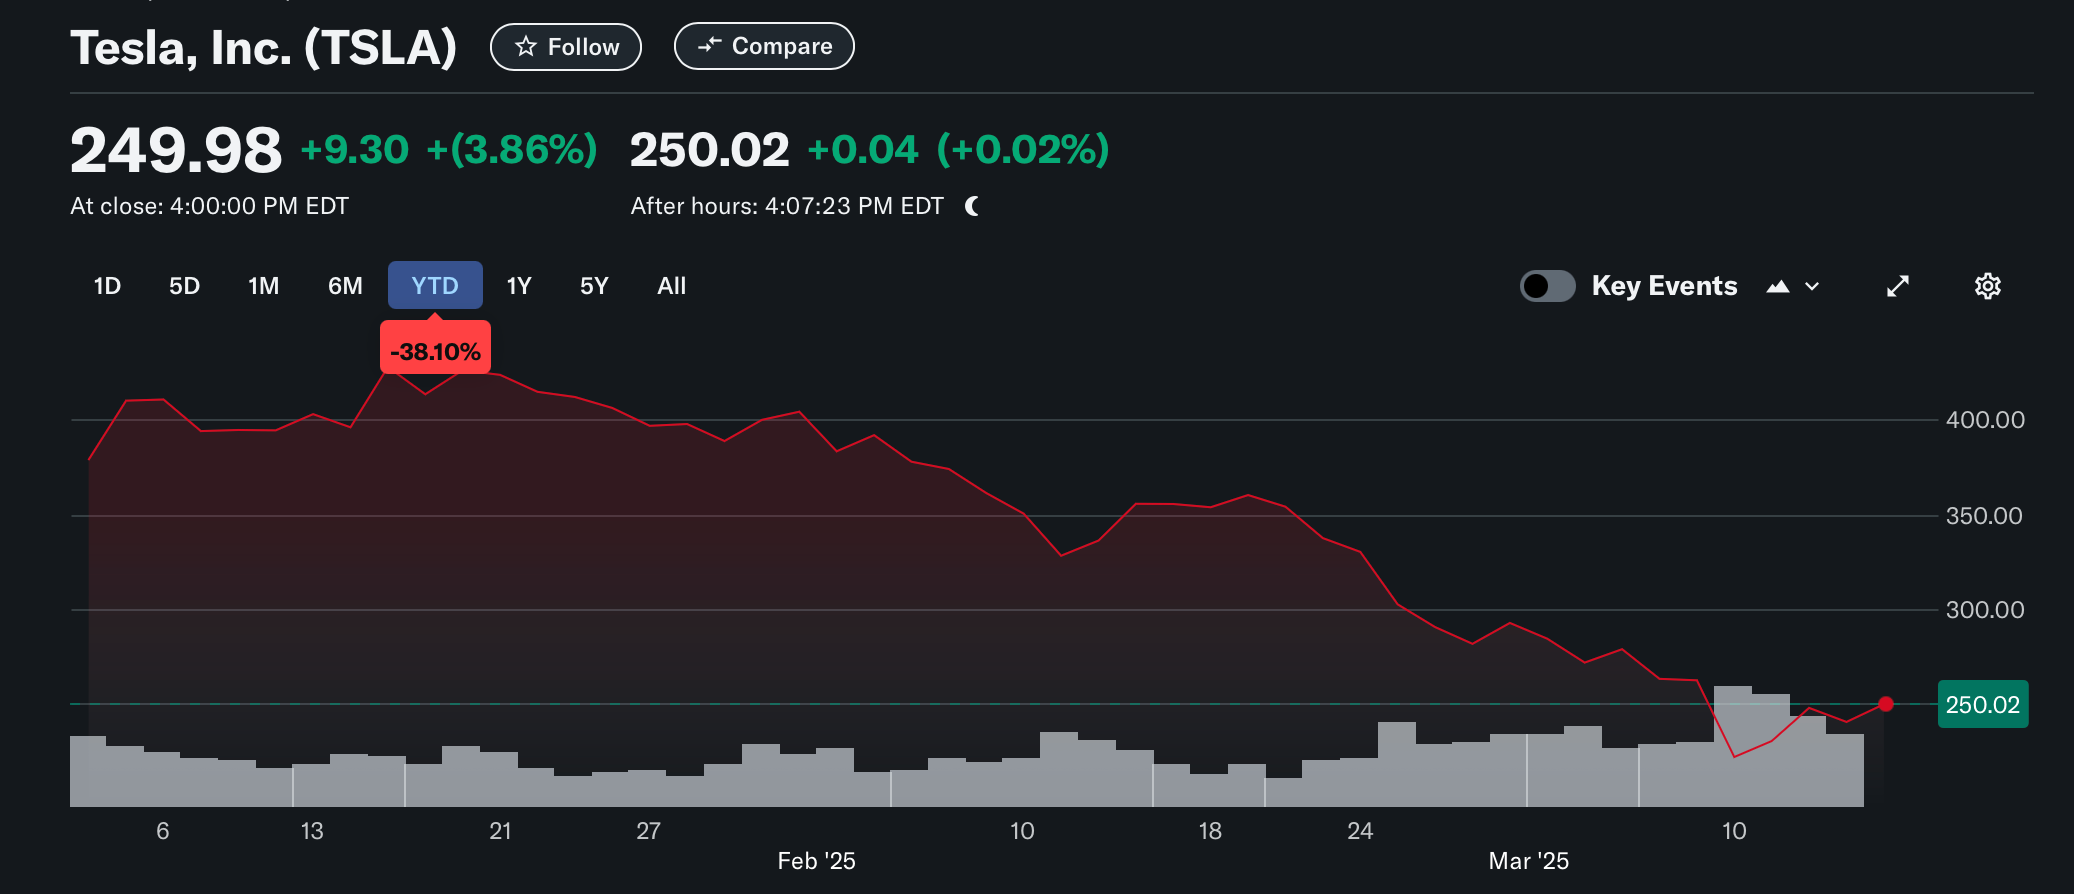The width and height of the screenshot is (2074, 894).
Task: Click the Follow star button
Action: click(x=566, y=47)
